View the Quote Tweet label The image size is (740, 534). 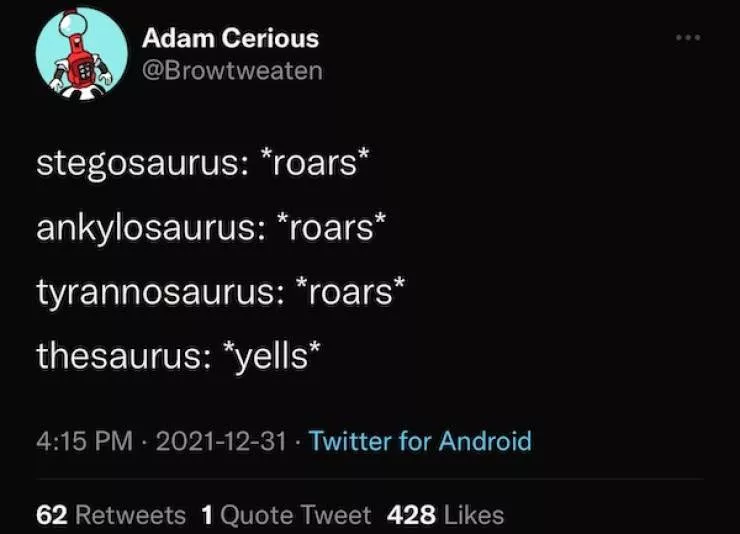click(295, 515)
